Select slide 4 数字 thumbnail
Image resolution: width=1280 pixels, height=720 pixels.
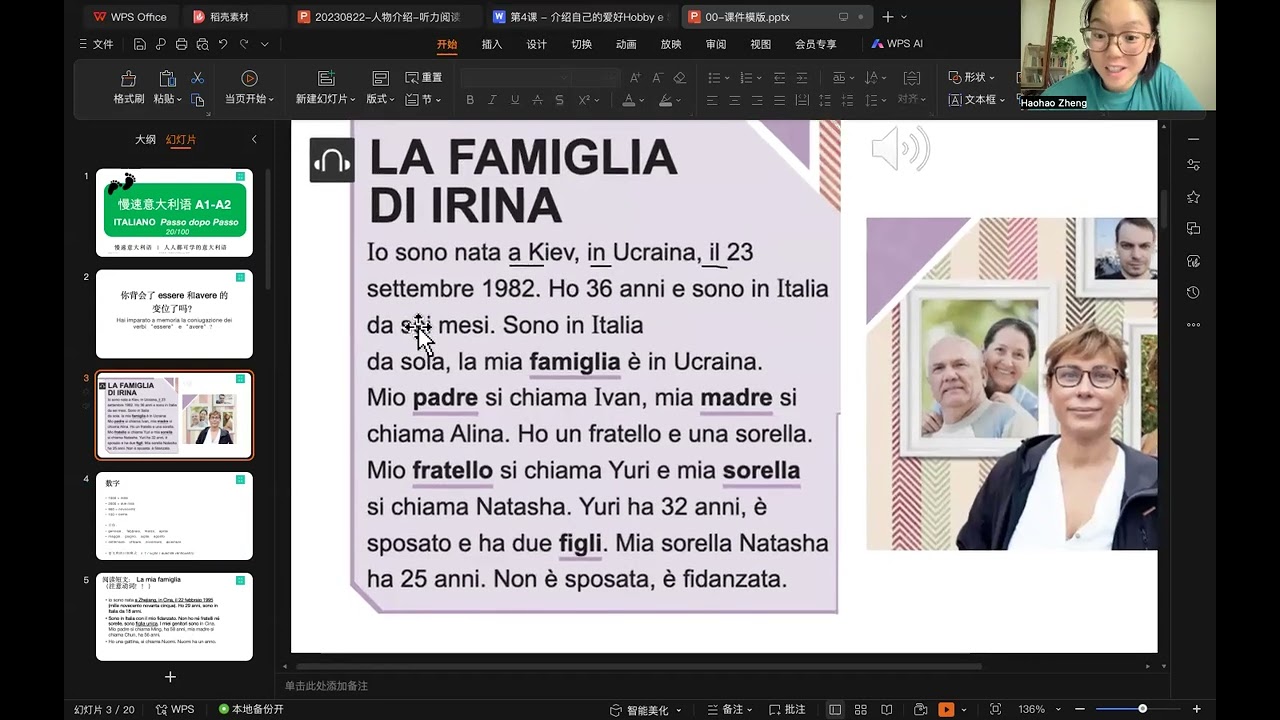[174, 516]
